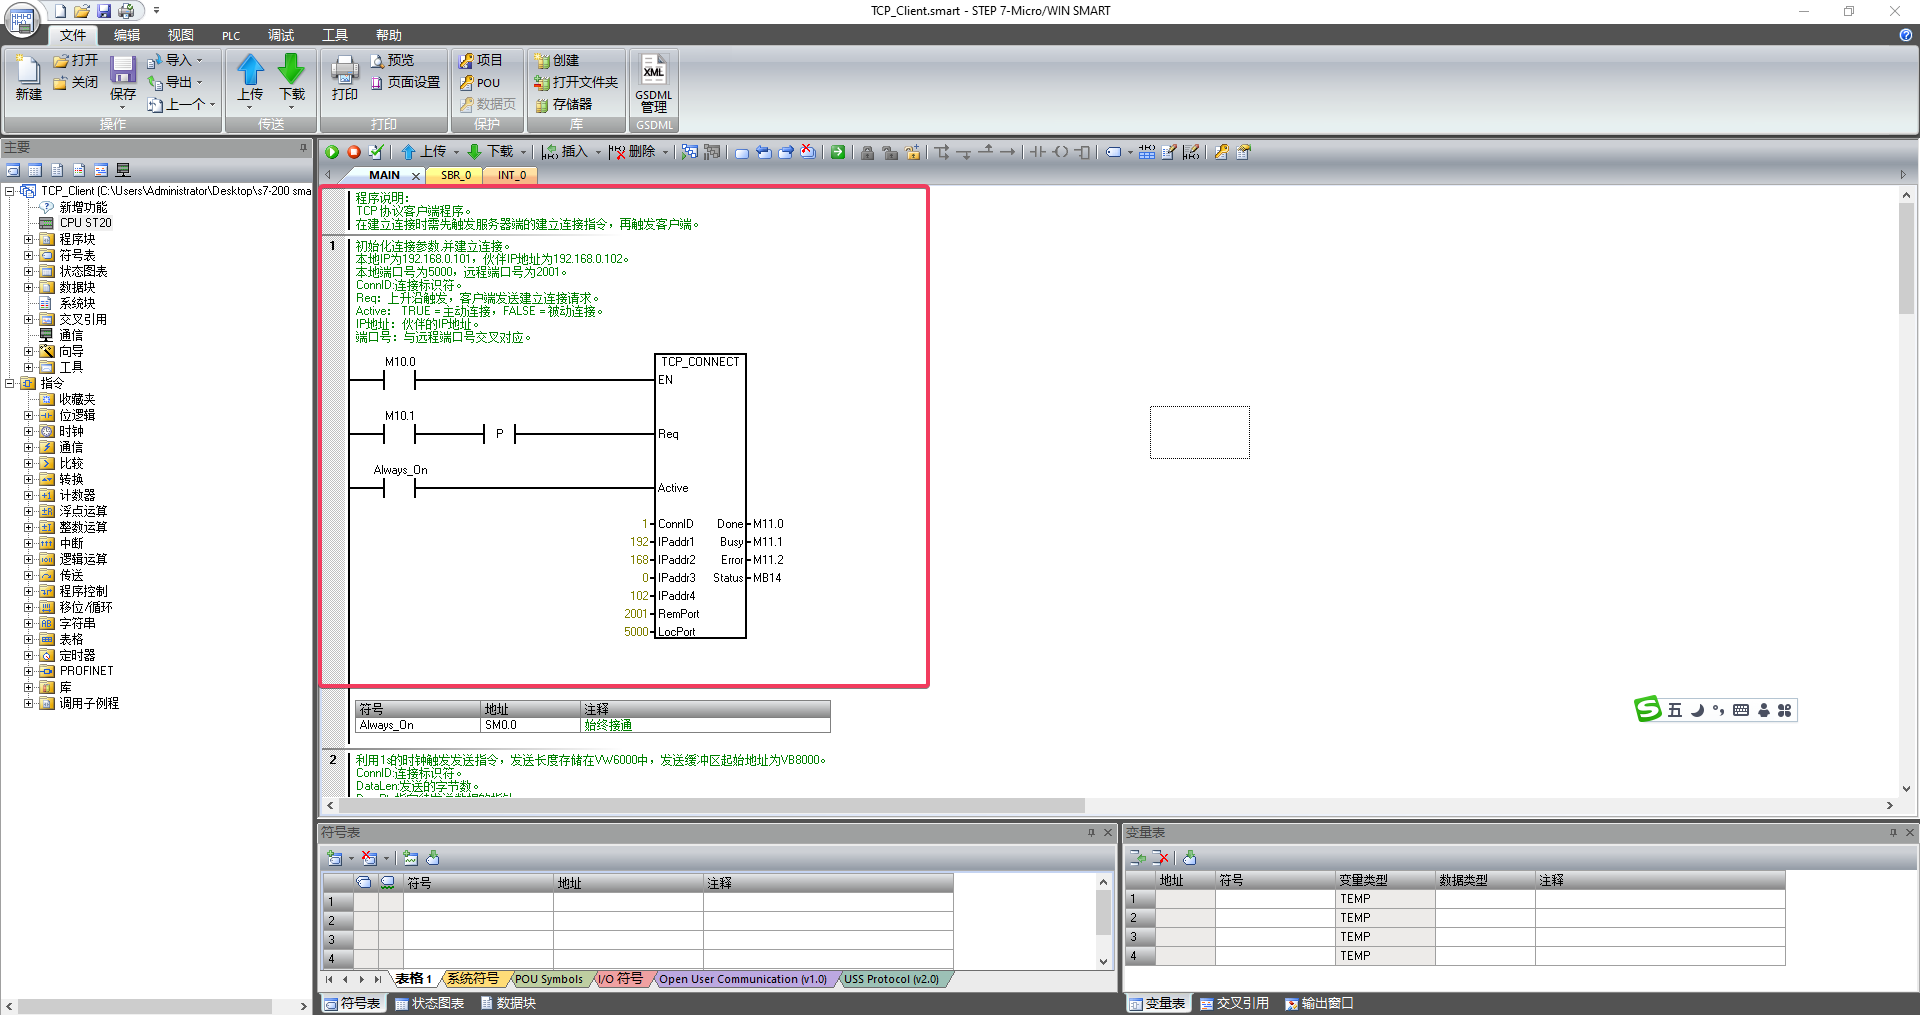Click the green go-to arrow icon

point(838,152)
